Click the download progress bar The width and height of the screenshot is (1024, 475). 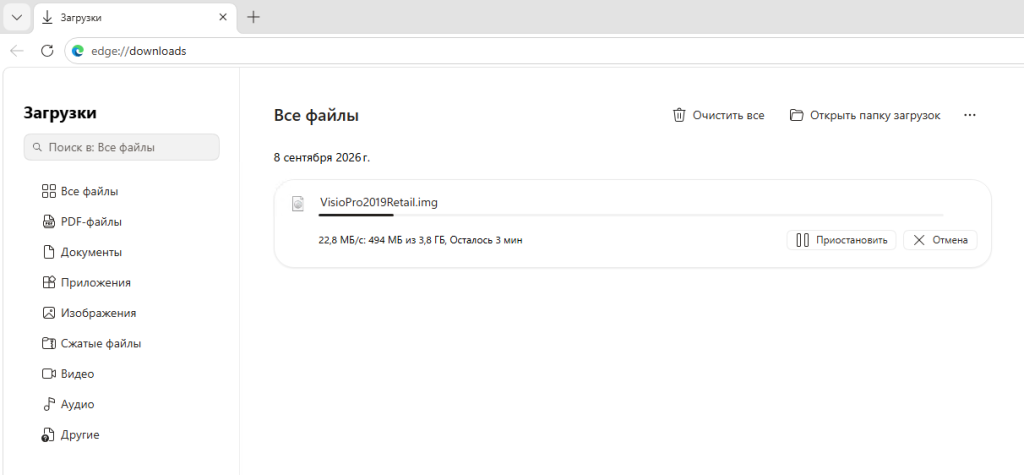tap(631, 214)
